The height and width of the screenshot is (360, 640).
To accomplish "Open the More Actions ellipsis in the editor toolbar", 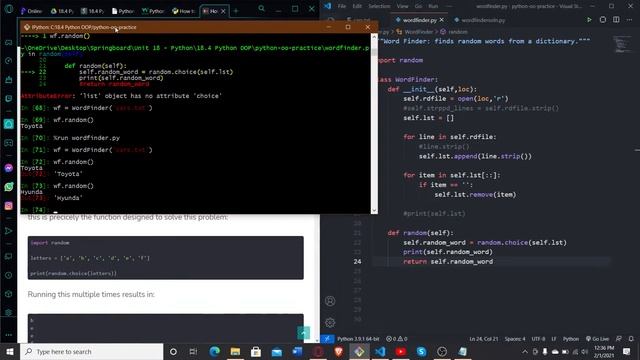I will [629, 20].
